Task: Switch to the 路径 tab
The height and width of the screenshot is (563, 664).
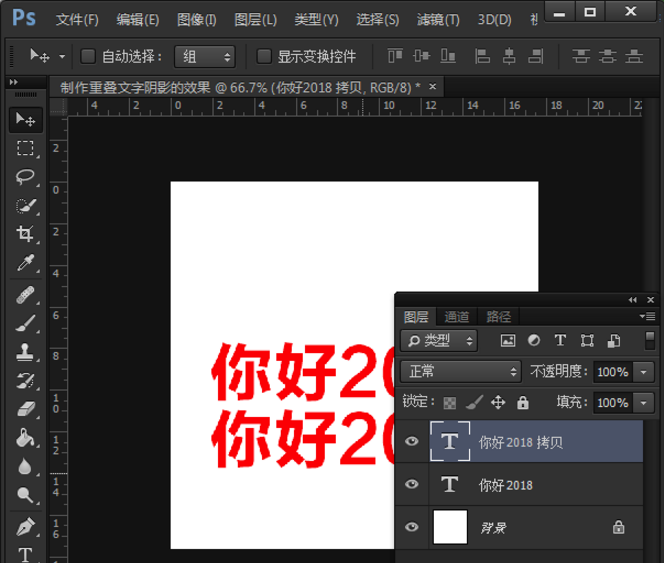Action: (x=498, y=317)
